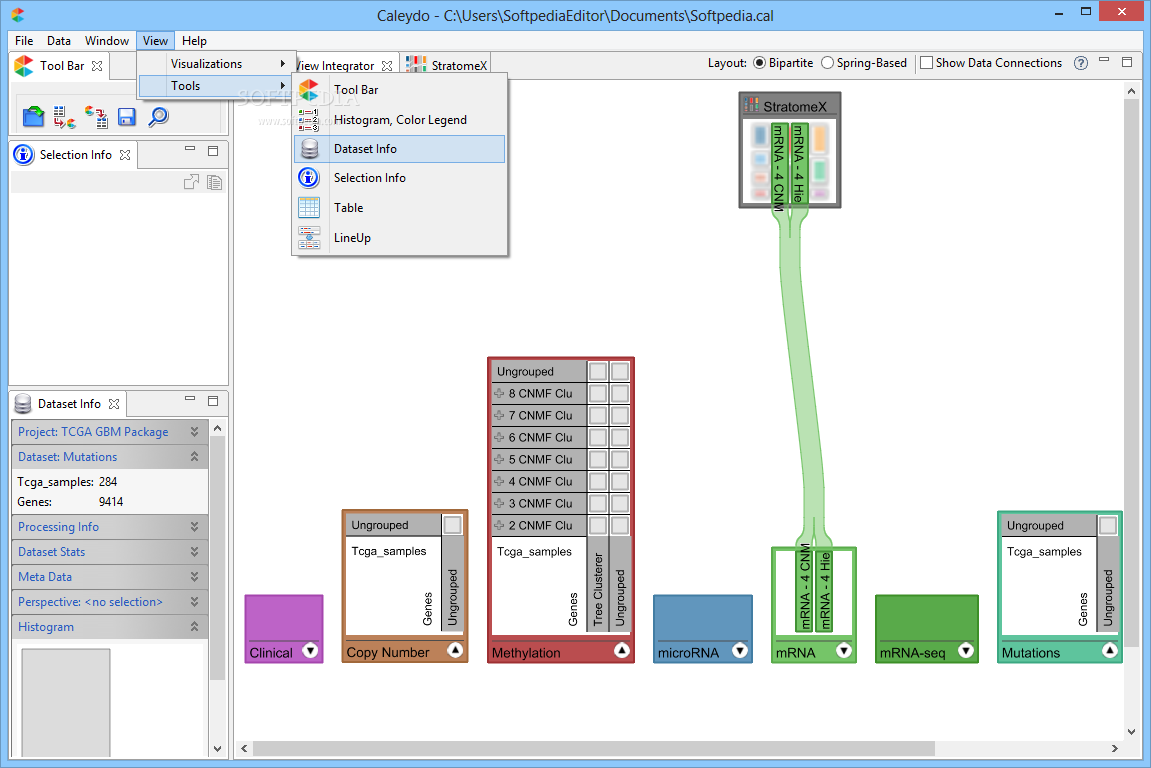The image size is (1151, 768).
Task: Collapse the Mutations node arrow
Action: pos(1110,651)
